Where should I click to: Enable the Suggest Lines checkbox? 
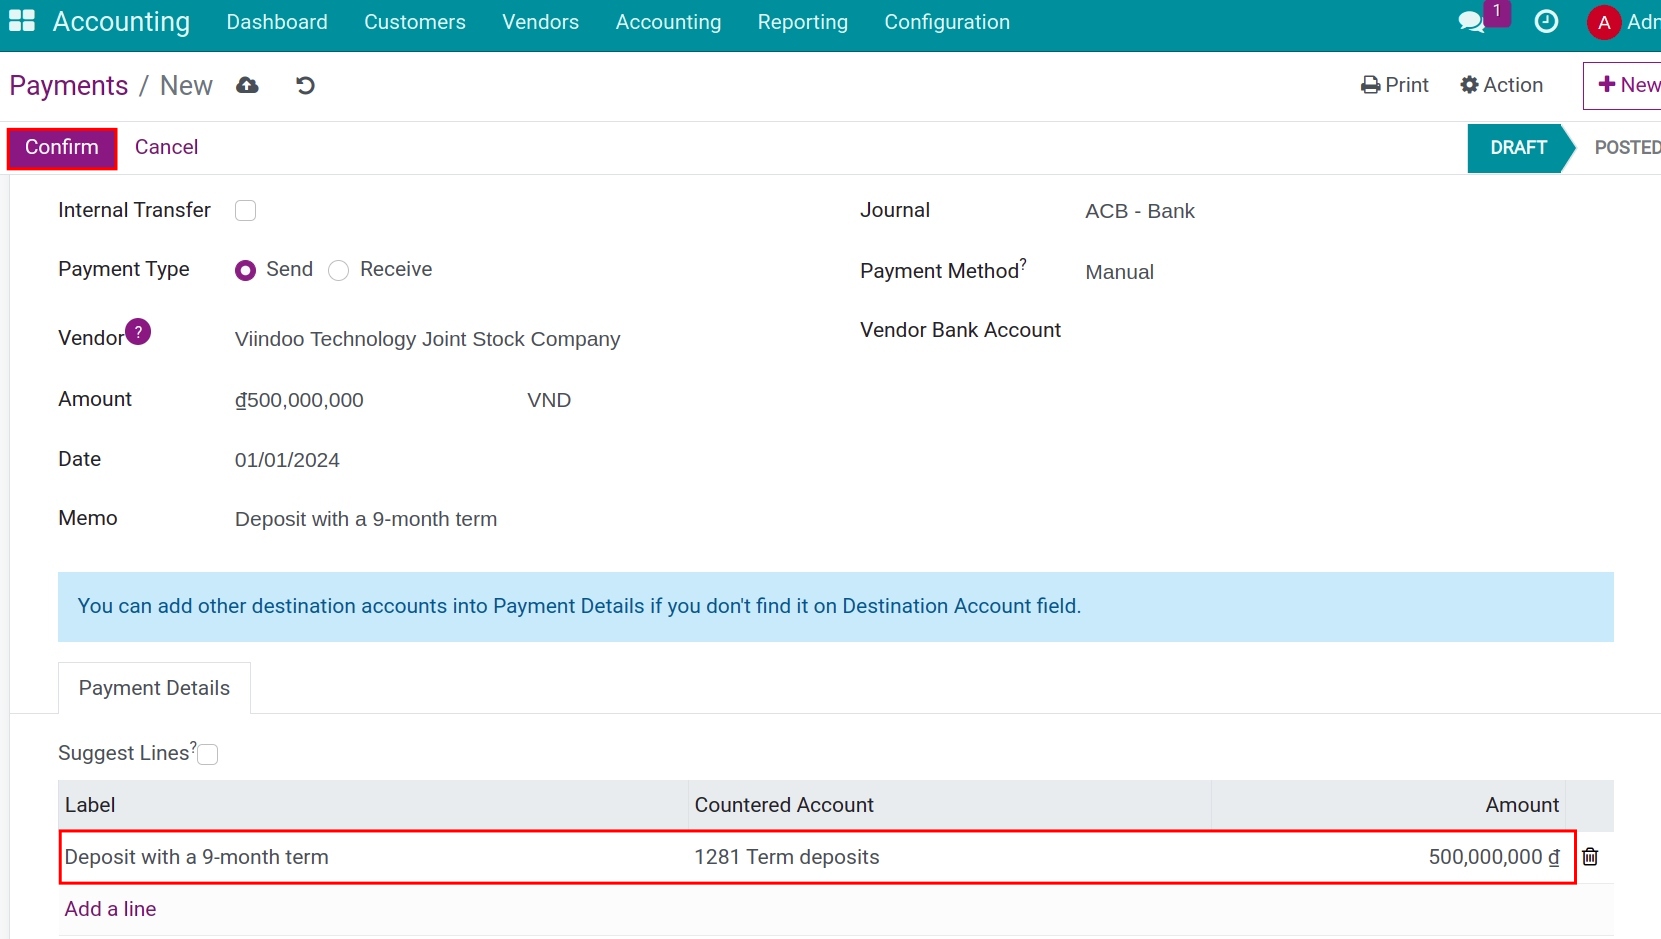(208, 755)
